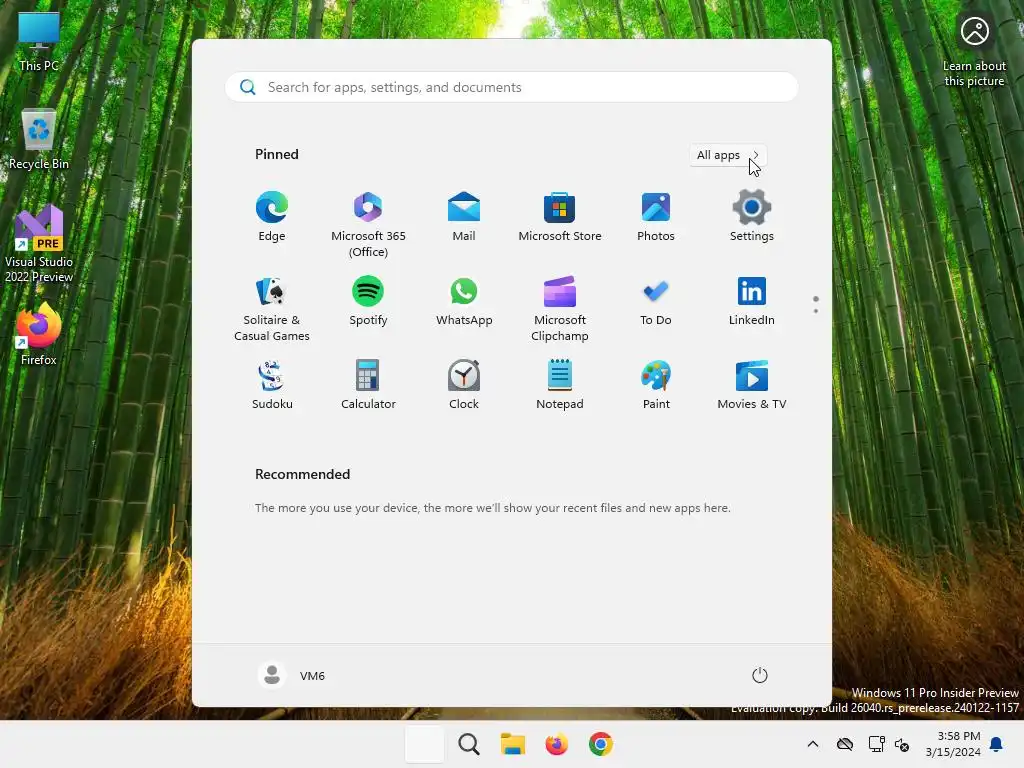Show hidden tray icons chevron

812,744
